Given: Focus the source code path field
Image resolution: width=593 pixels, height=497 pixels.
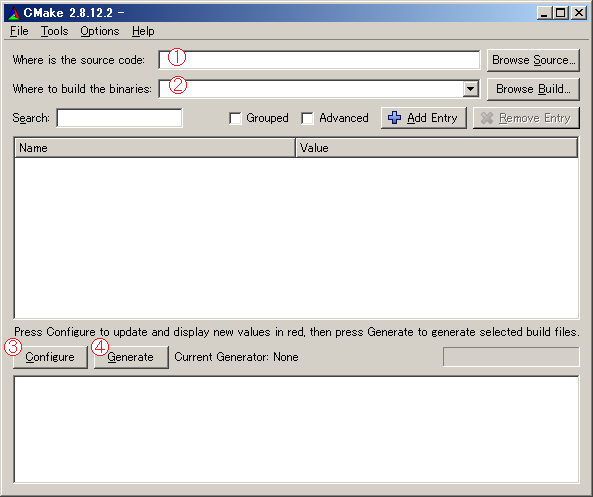Looking at the screenshot, I should coord(319,60).
